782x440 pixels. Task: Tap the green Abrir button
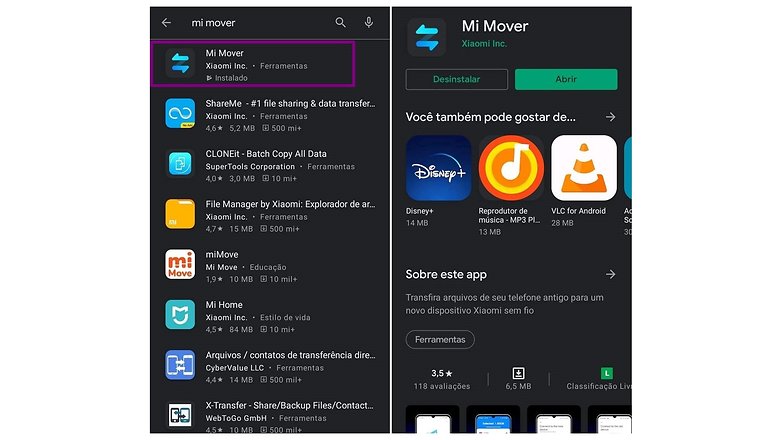(x=566, y=79)
